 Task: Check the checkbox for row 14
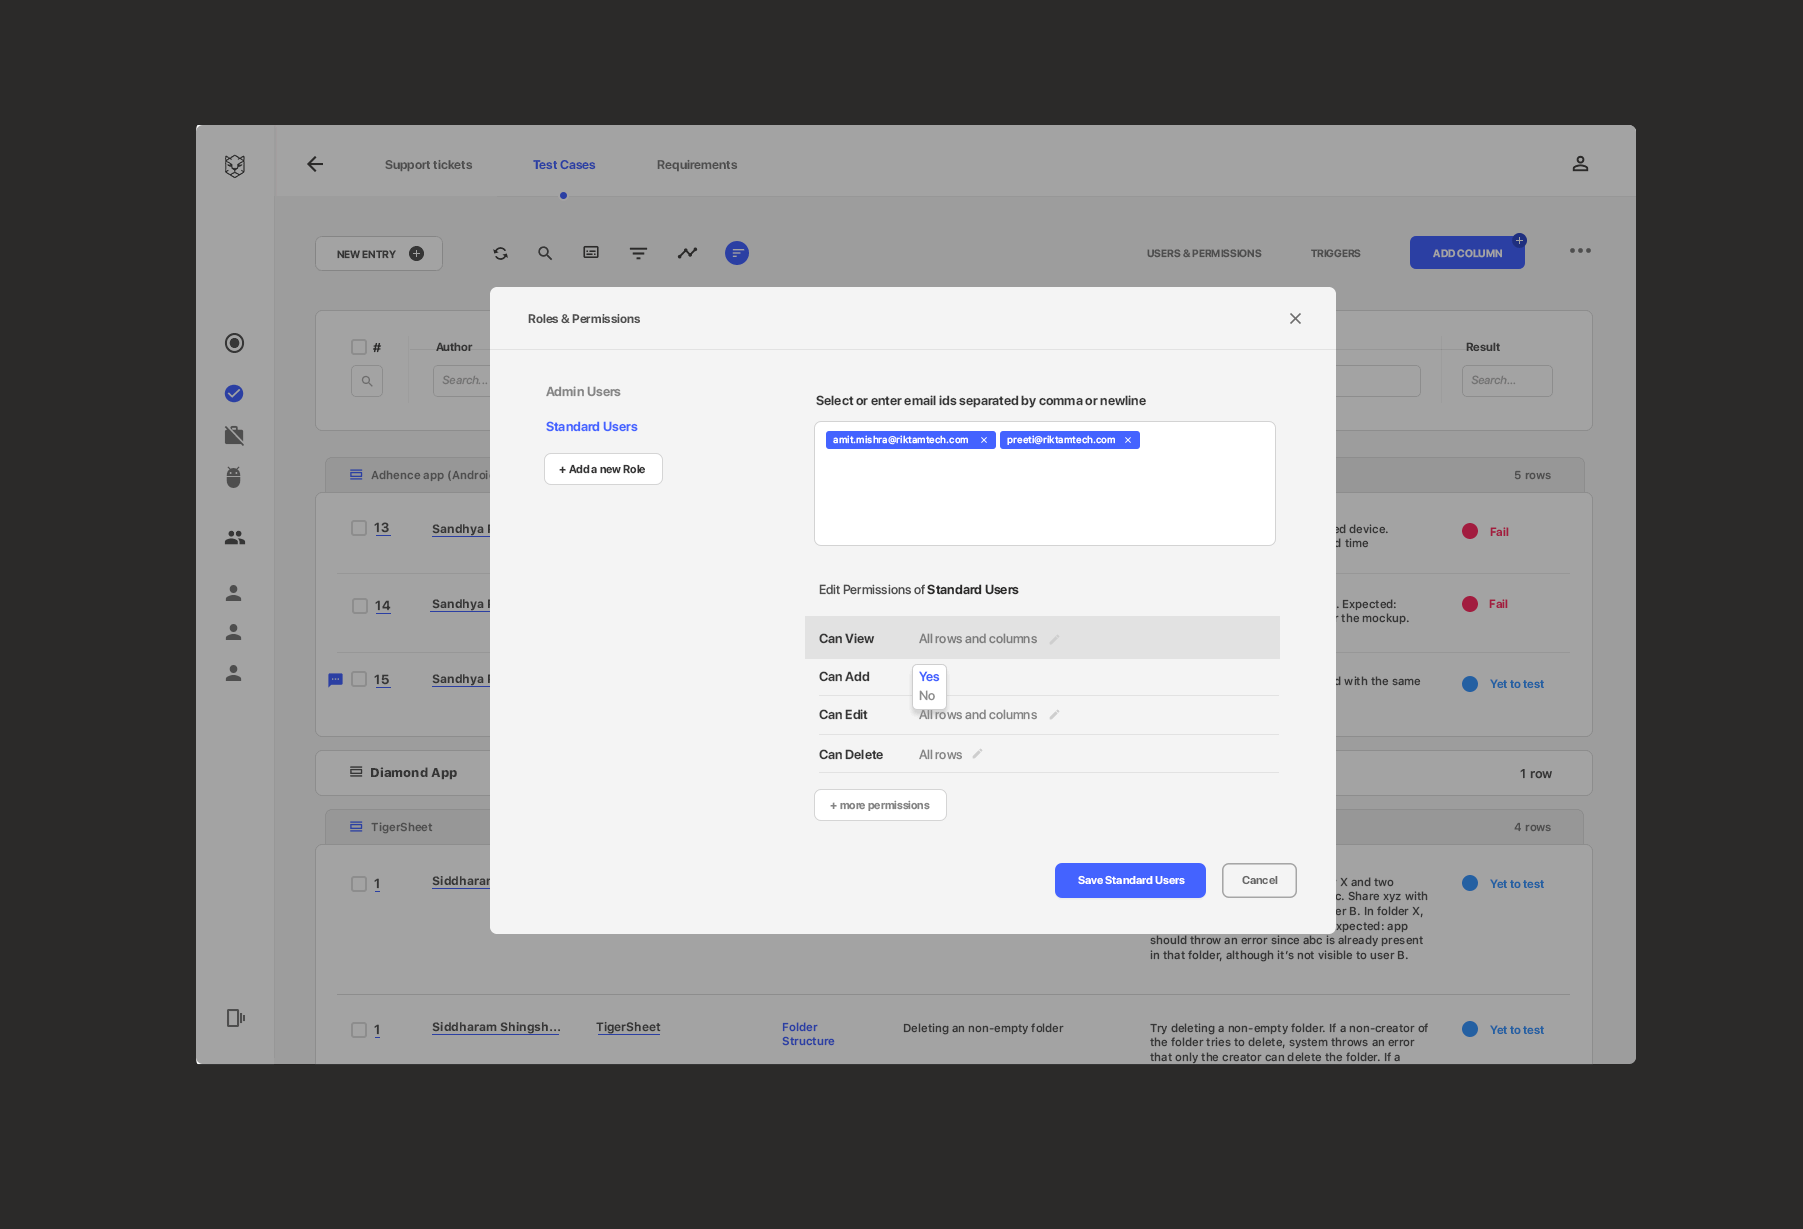tap(360, 606)
